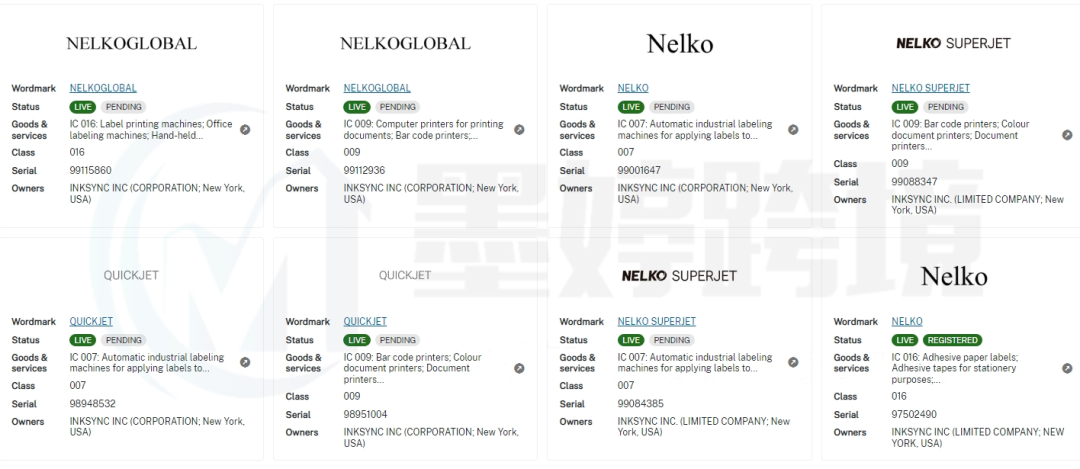
Task: Open NELKOGLOBAL wordmark link for class 009
Action: 377,88
